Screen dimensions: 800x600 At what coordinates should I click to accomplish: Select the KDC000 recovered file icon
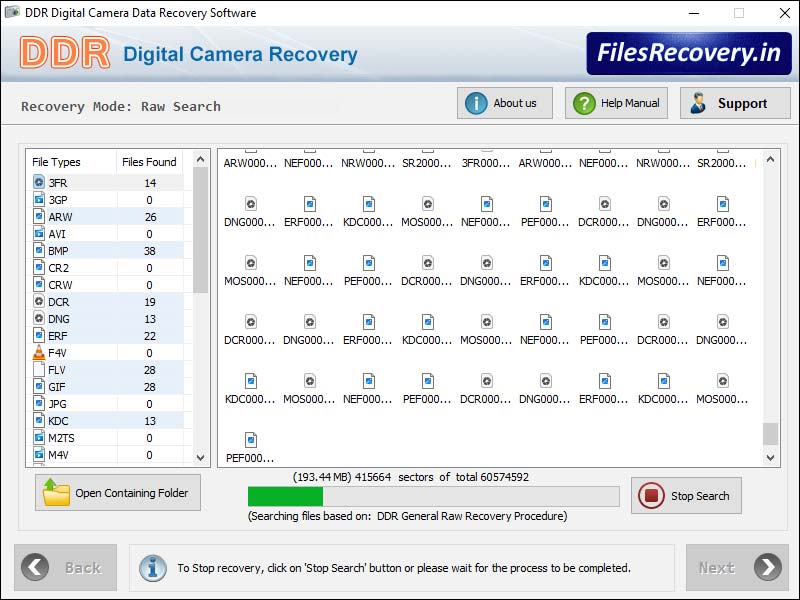click(x=368, y=205)
